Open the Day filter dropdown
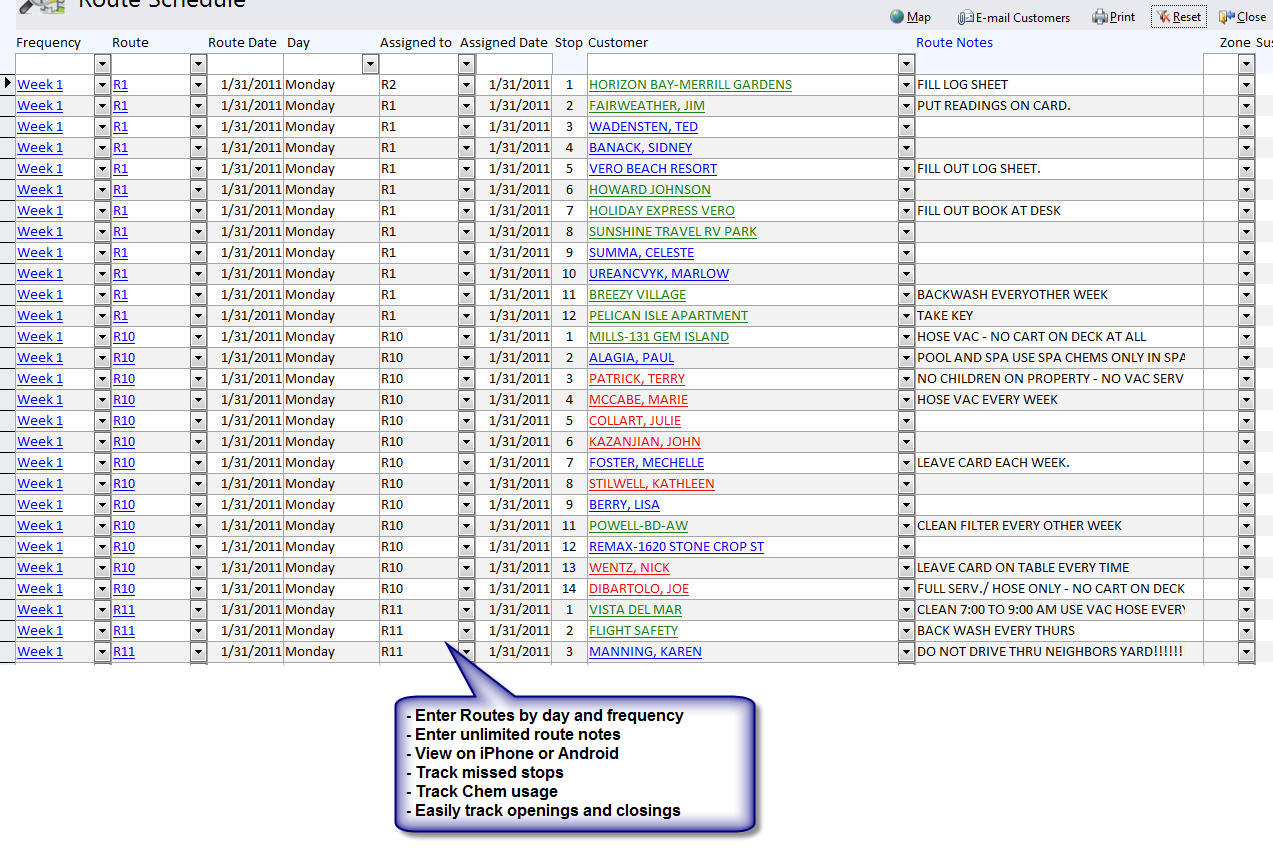 tap(370, 64)
